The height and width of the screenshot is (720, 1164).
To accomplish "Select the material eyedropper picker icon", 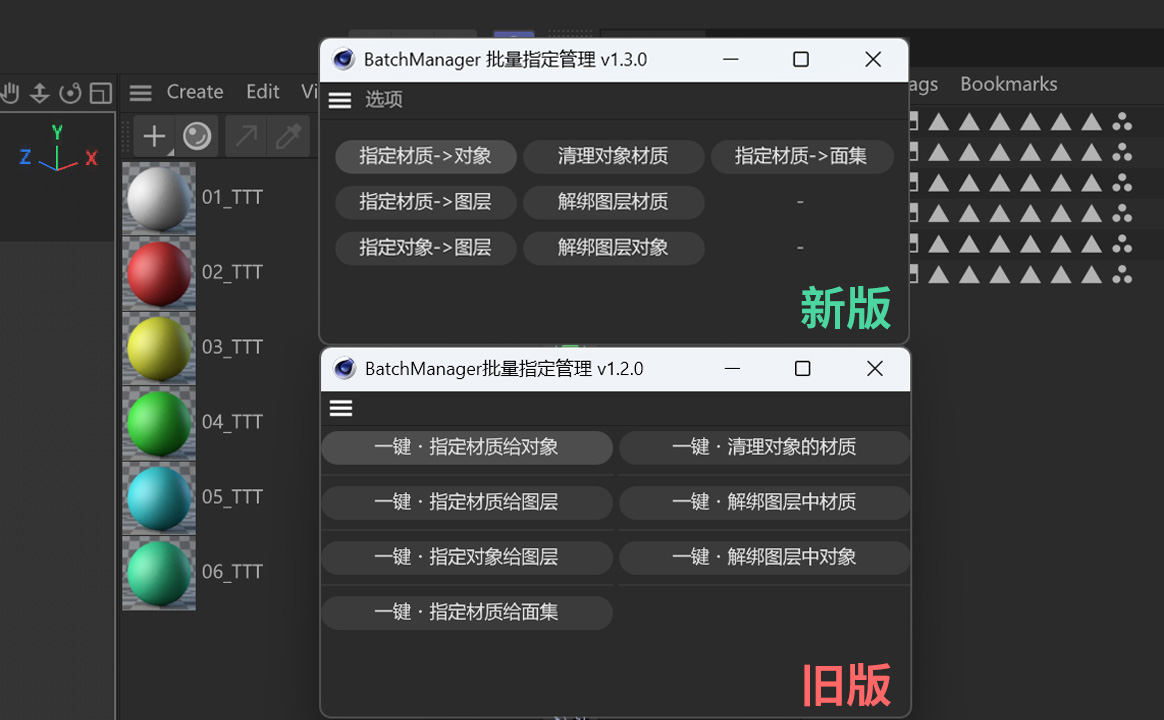I will point(288,135).
